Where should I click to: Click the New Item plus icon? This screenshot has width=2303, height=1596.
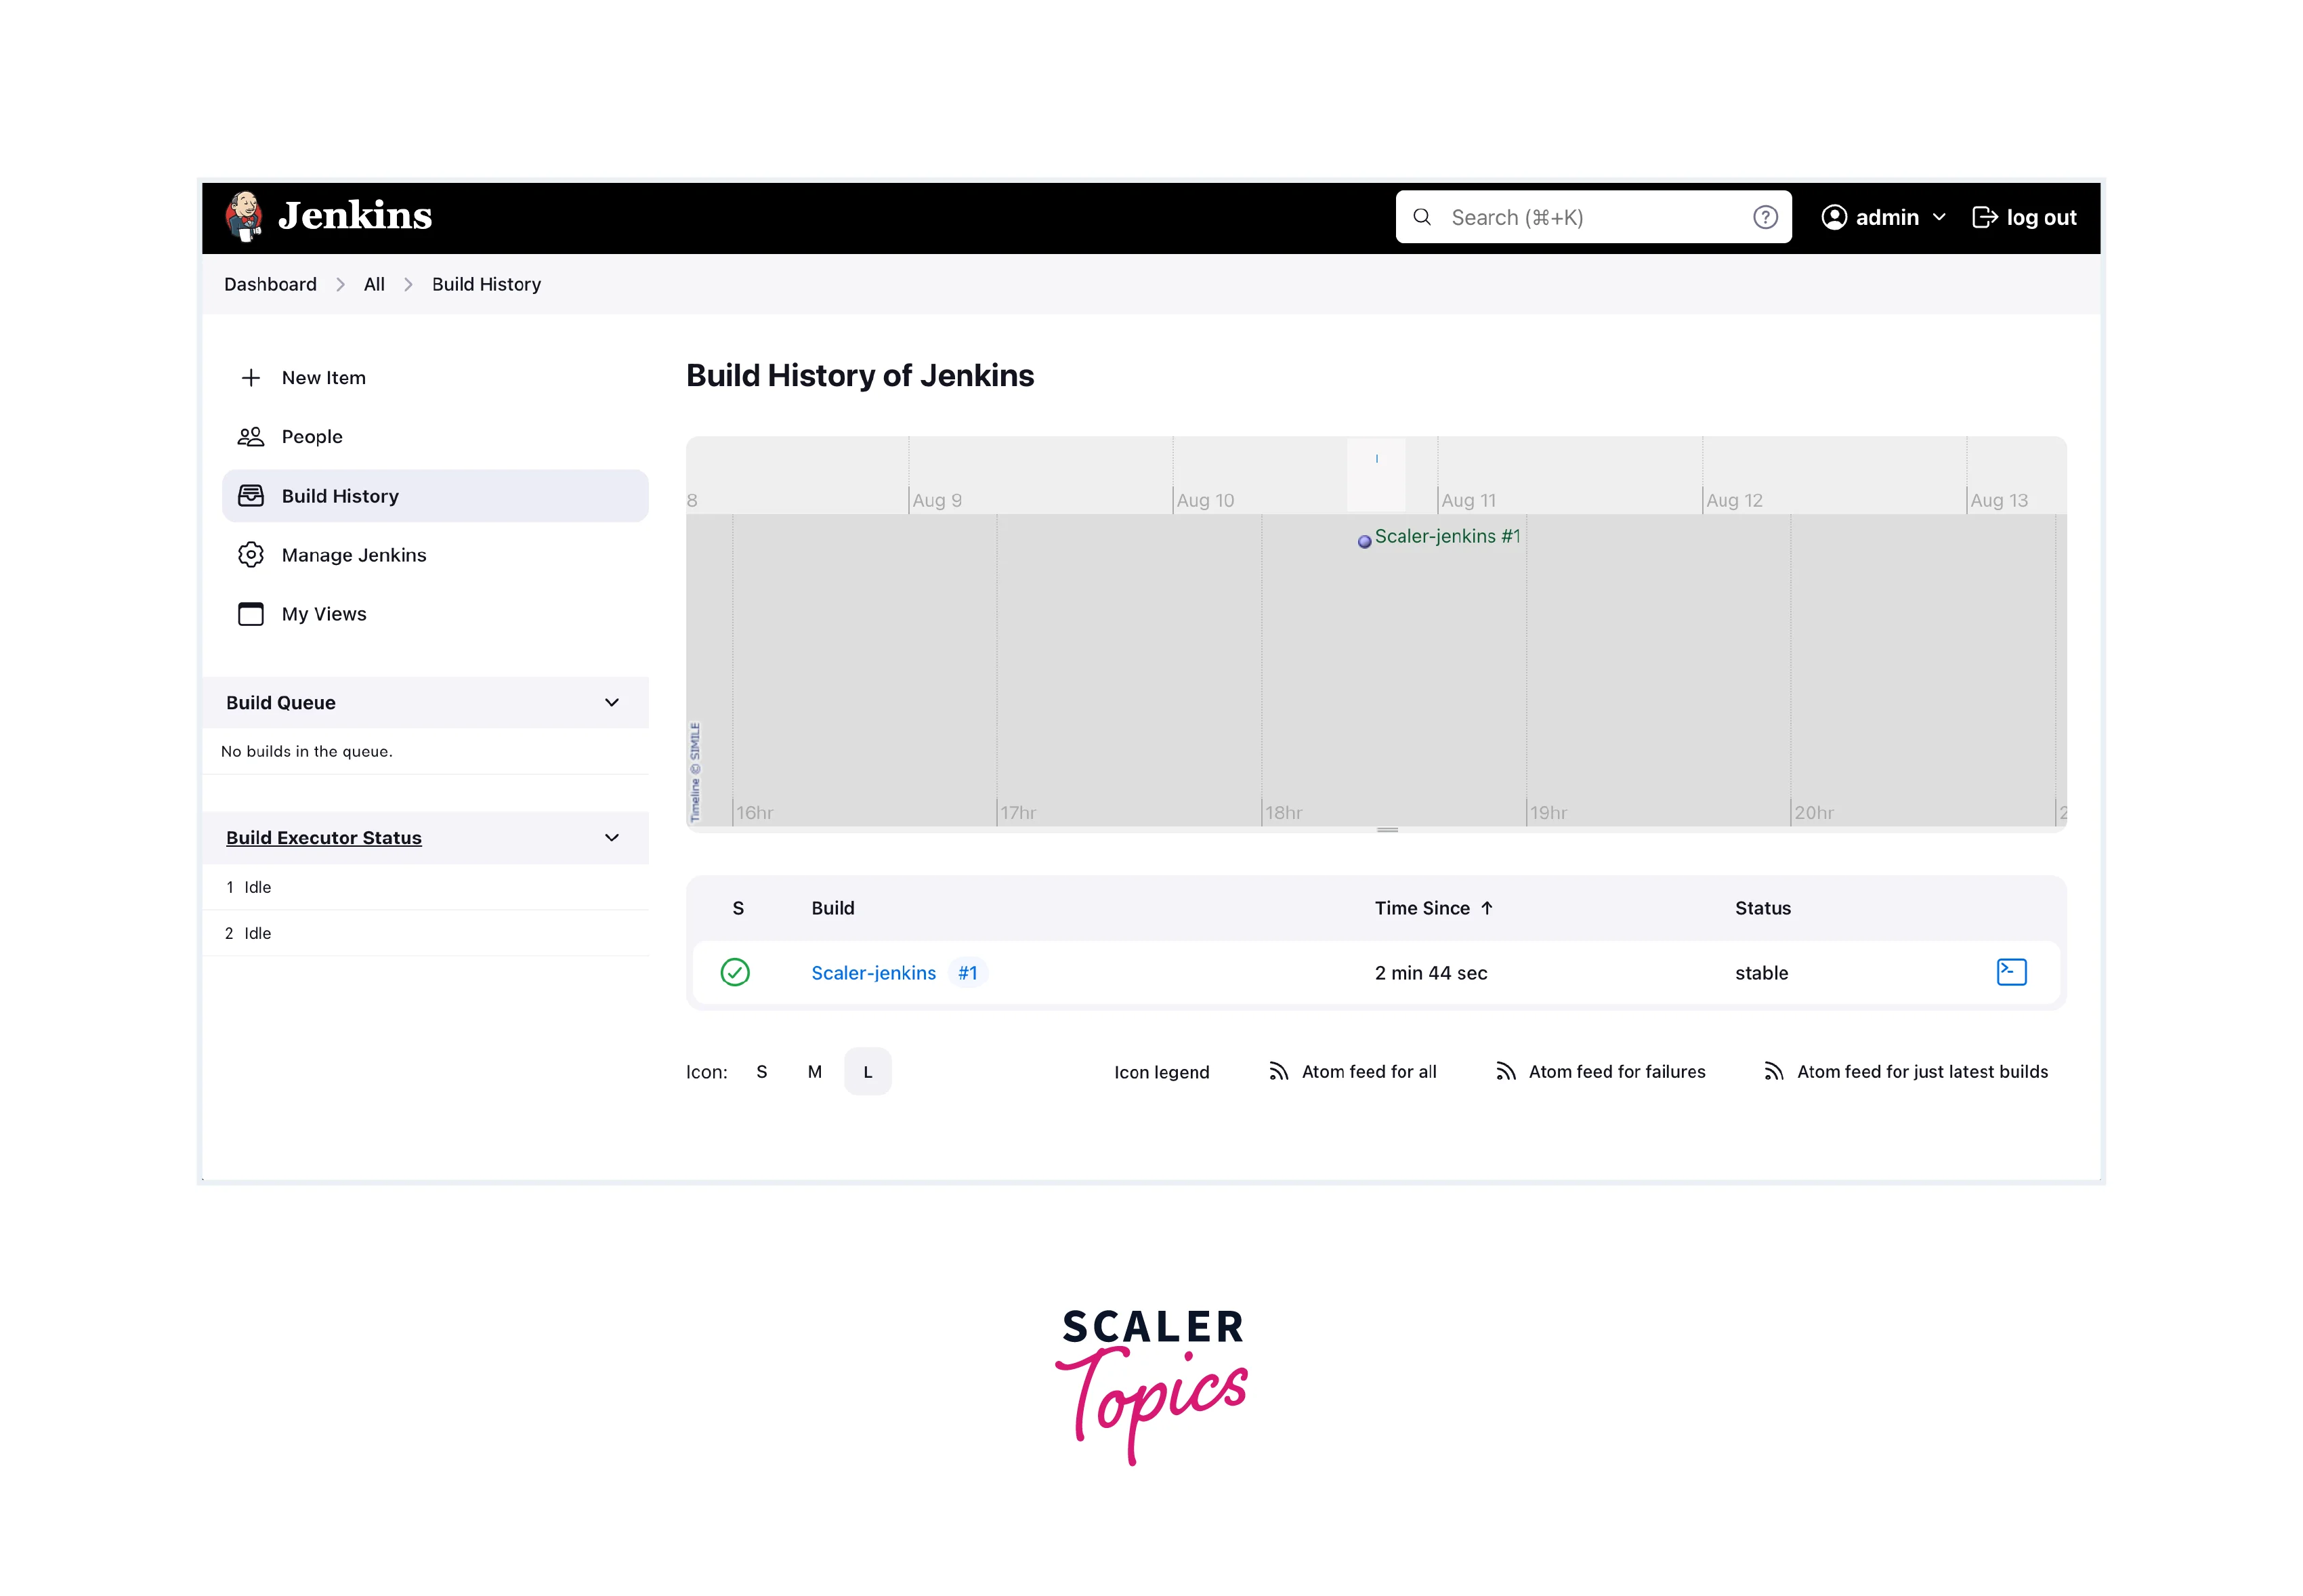point(251,378)
